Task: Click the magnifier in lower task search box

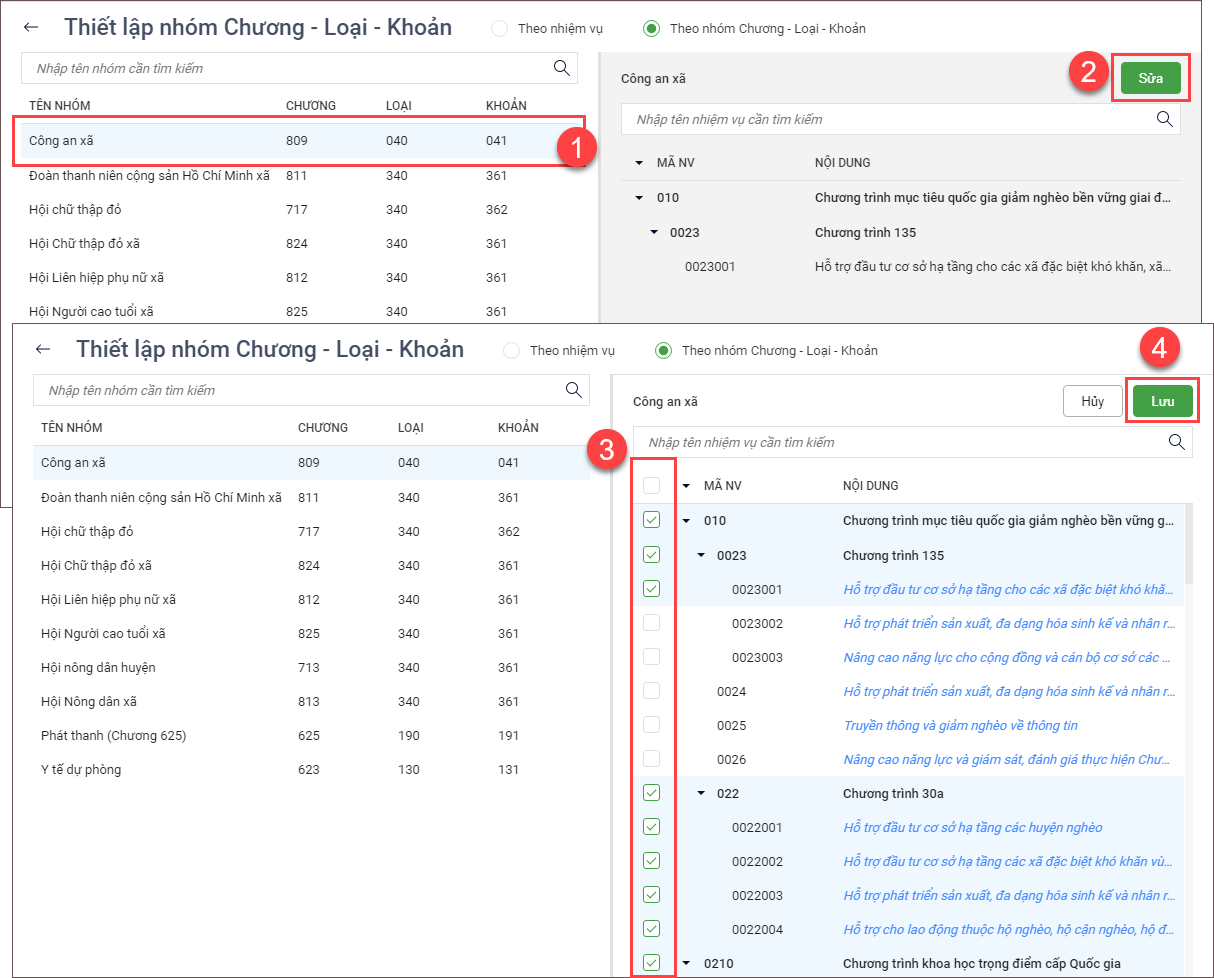Action: tap(1176, 442)
